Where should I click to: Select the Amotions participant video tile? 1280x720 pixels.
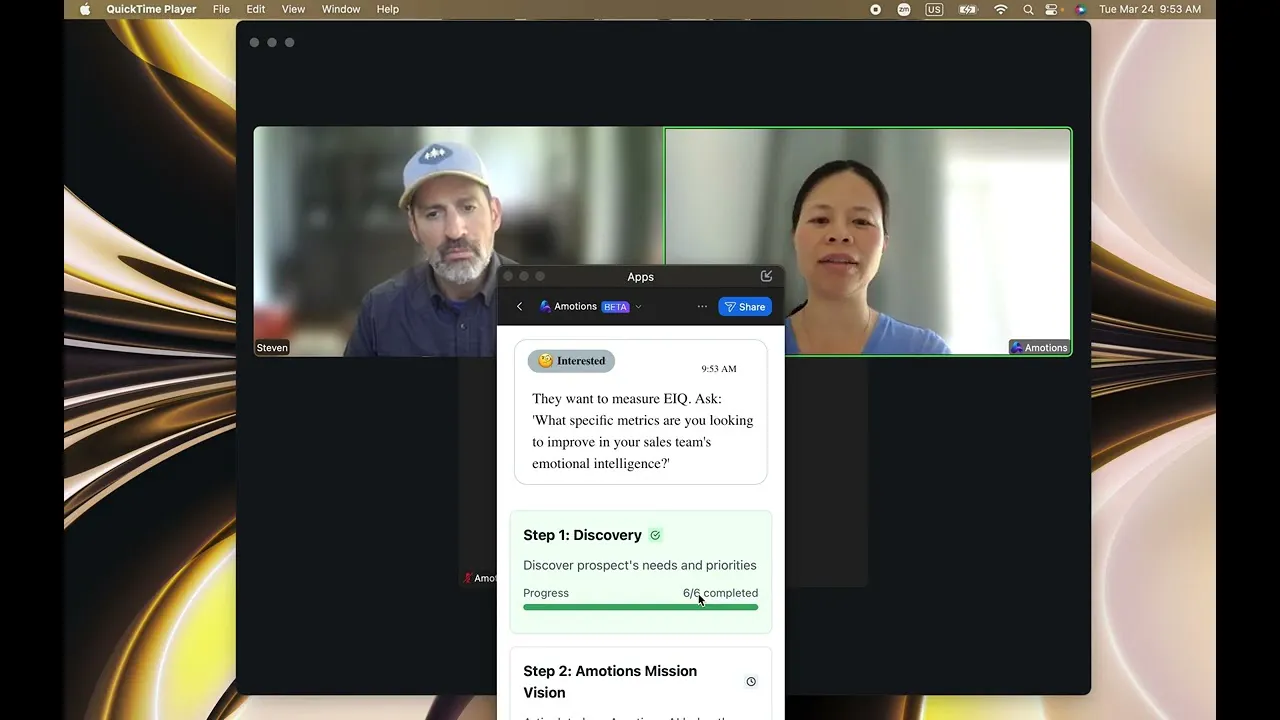(868, 241)
